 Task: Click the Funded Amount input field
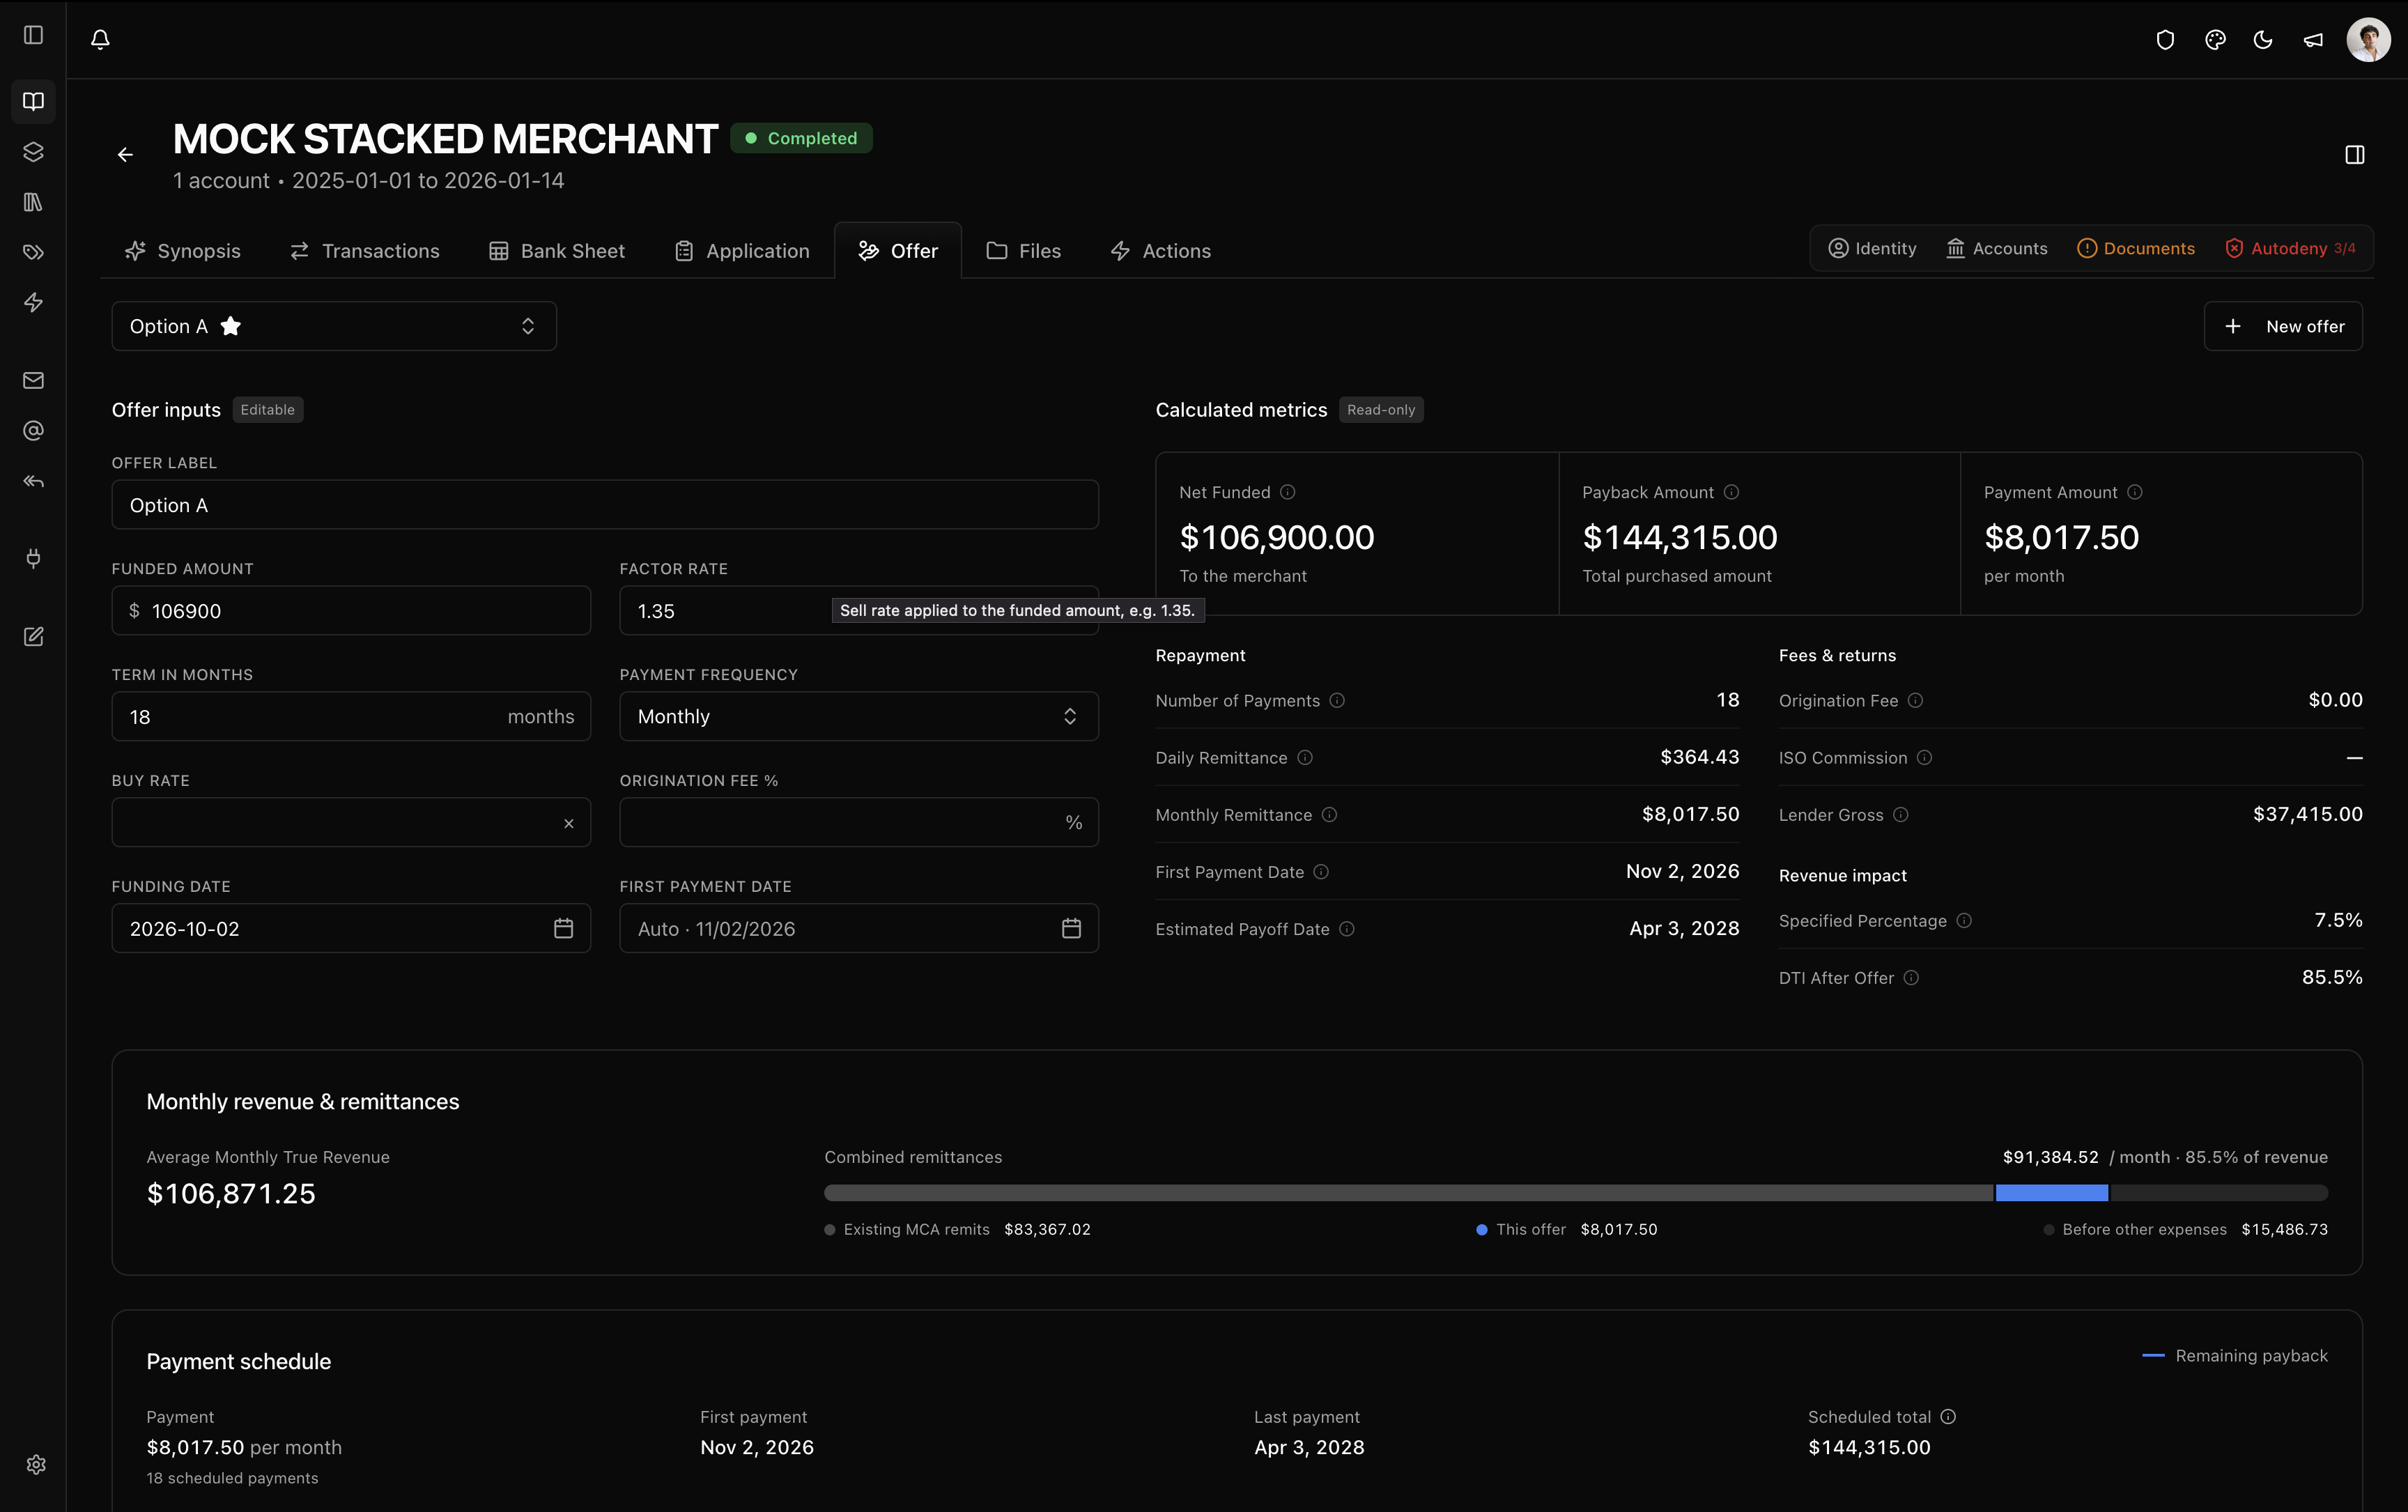pyautogui.click(x=351, y=610)
